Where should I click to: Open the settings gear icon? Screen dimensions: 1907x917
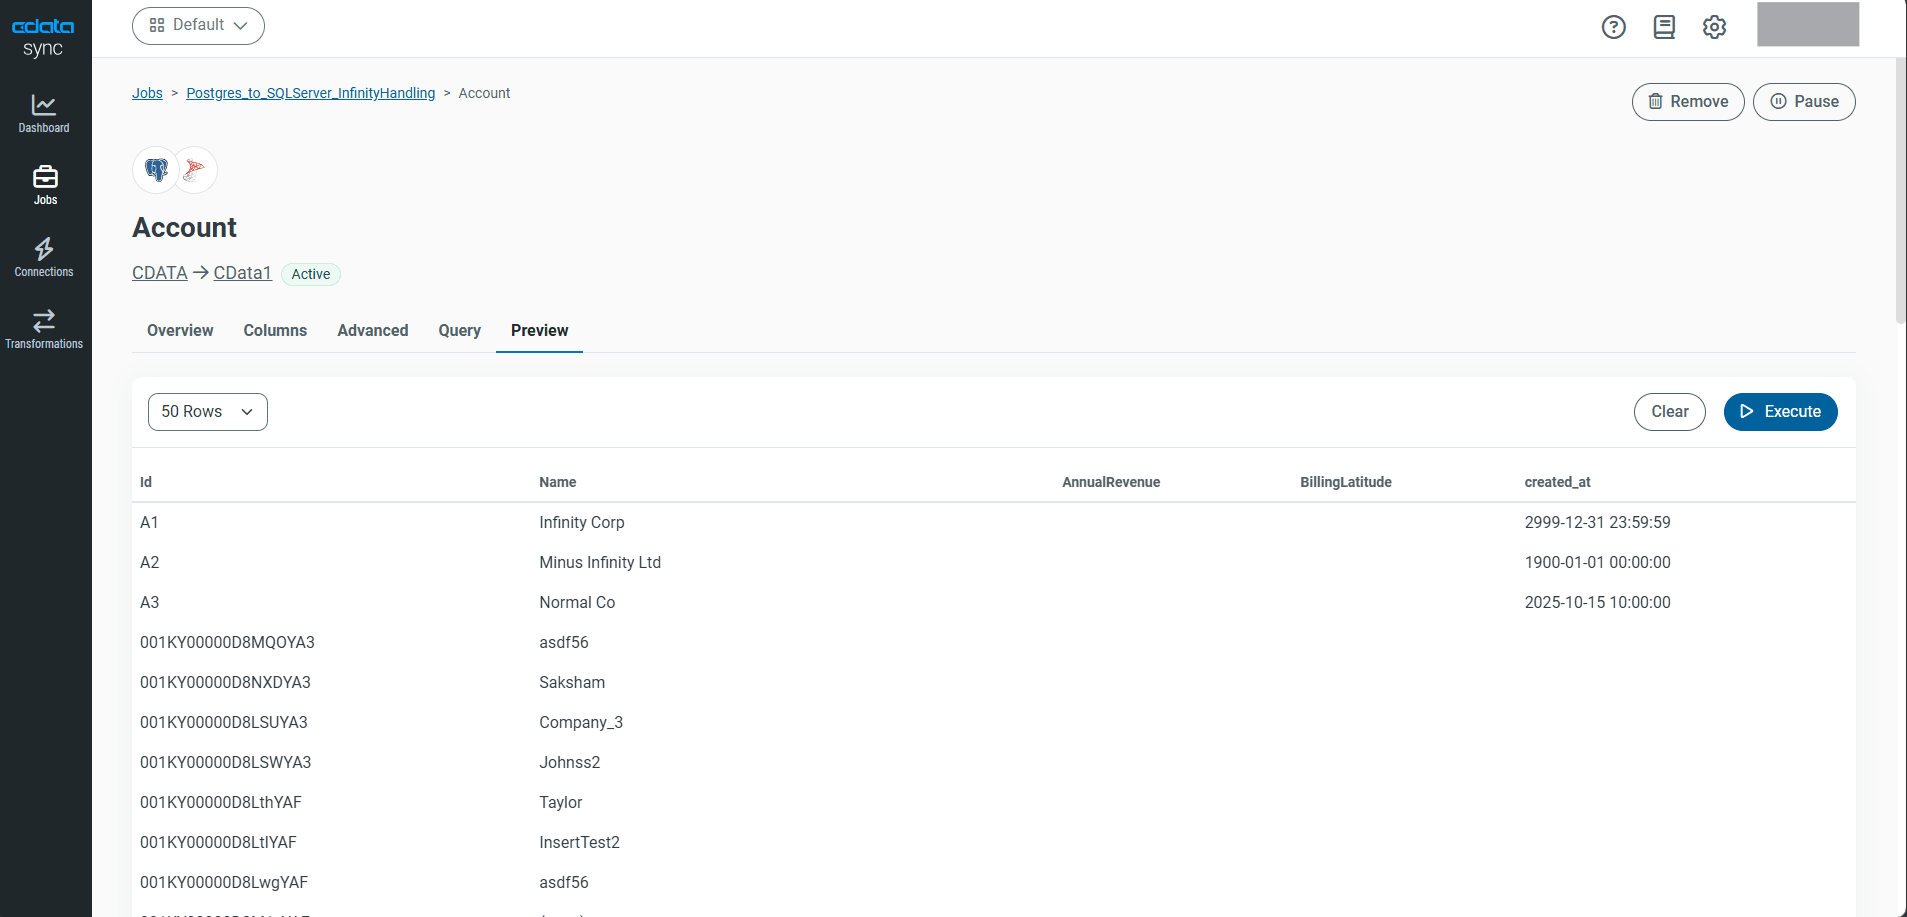[x=1714, y=27]
